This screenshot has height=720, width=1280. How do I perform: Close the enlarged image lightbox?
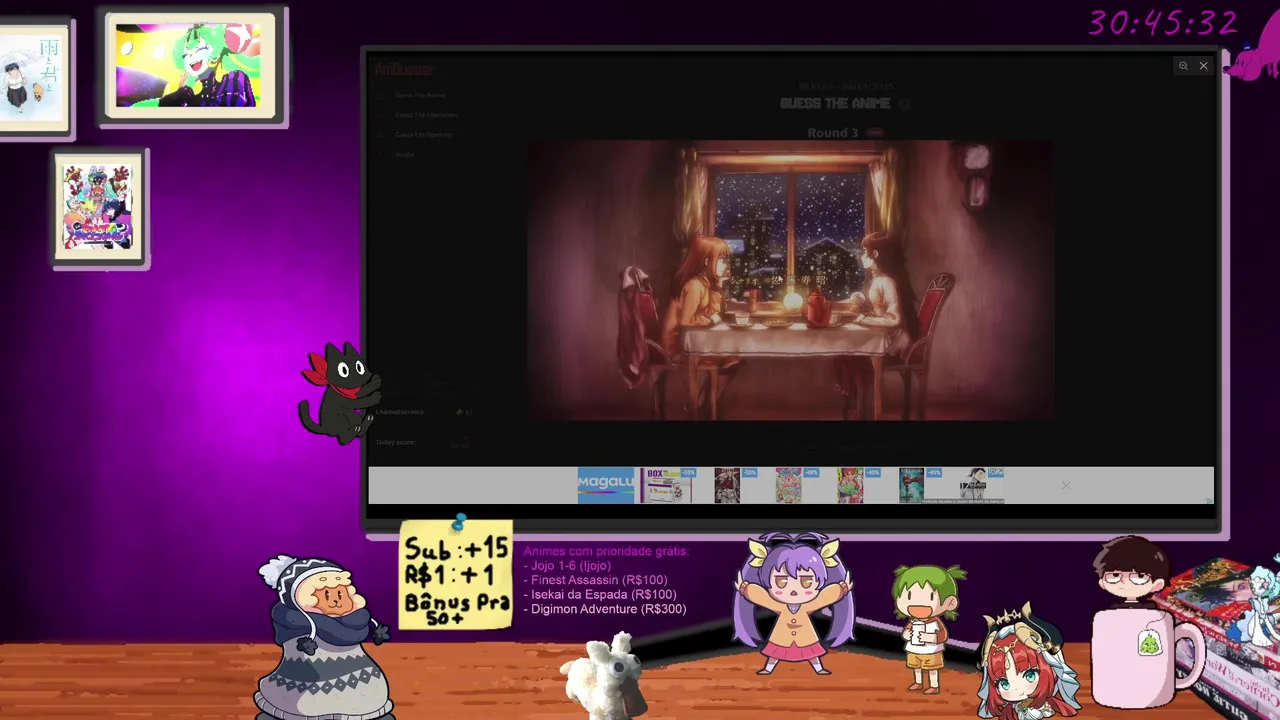(1204, 66)
